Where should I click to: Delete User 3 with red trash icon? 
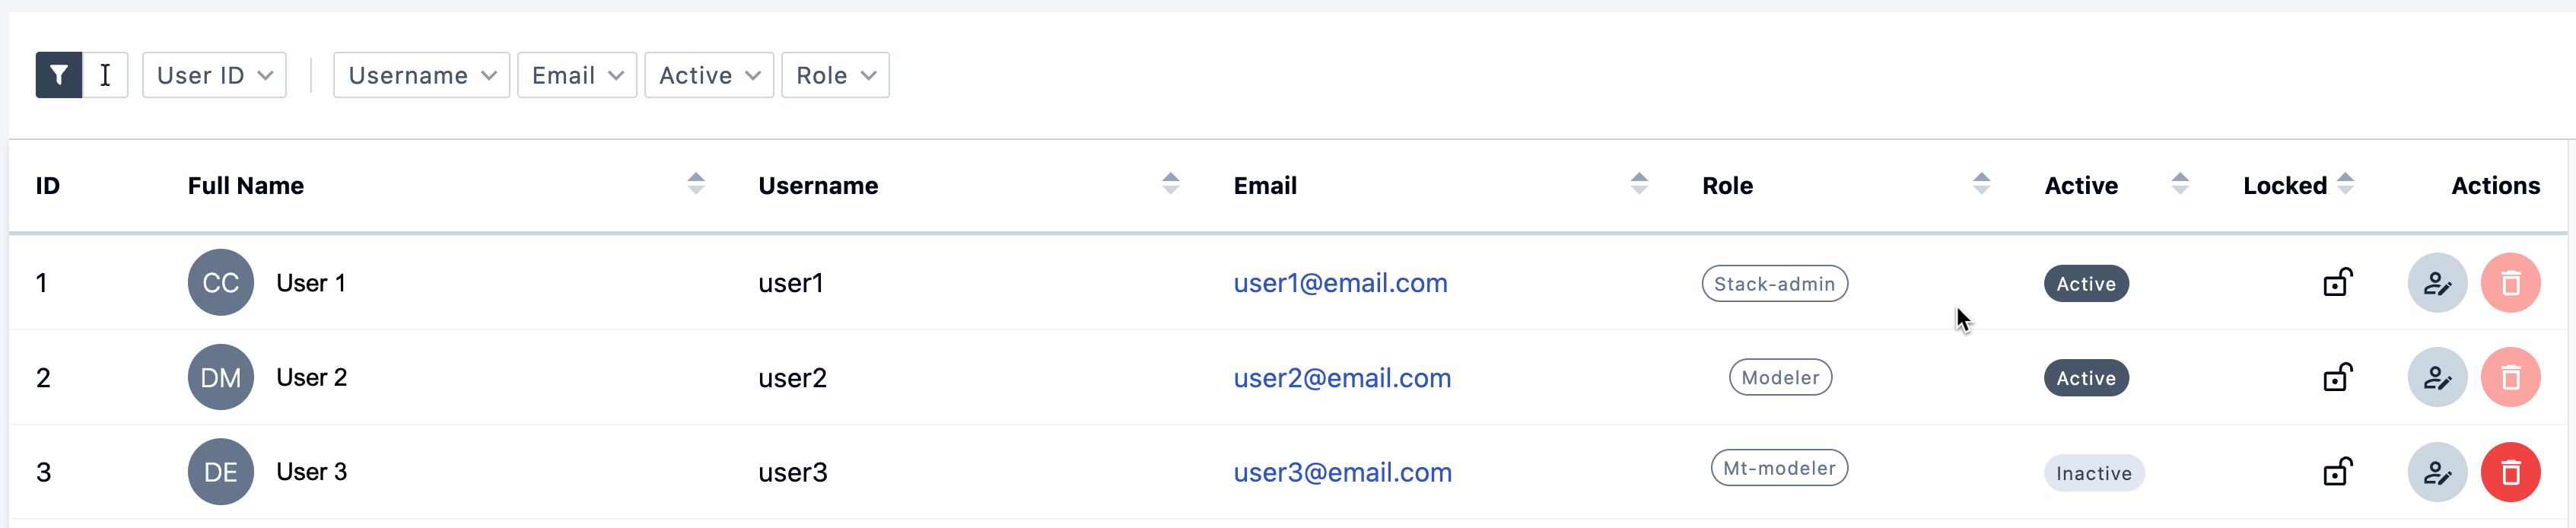coord(2510,472)
